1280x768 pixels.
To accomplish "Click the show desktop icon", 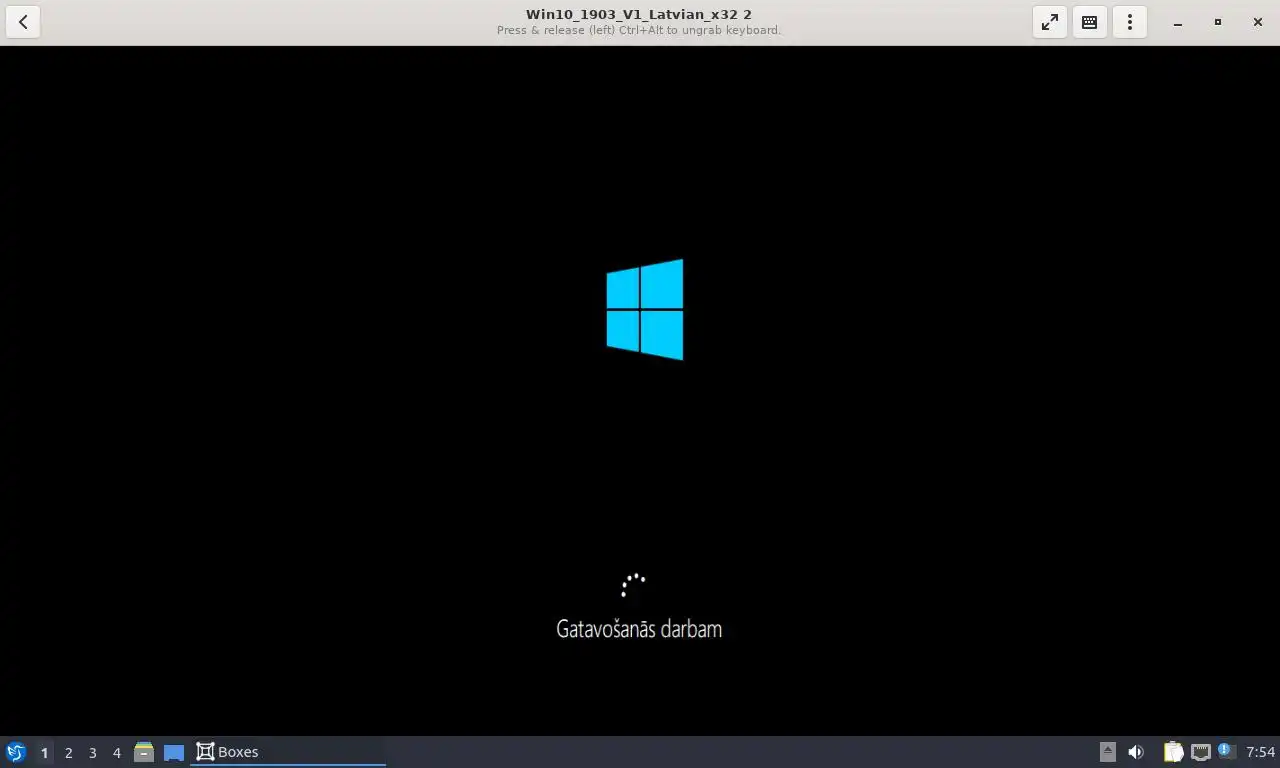I will pyautogui.click(x=174, y=752).
